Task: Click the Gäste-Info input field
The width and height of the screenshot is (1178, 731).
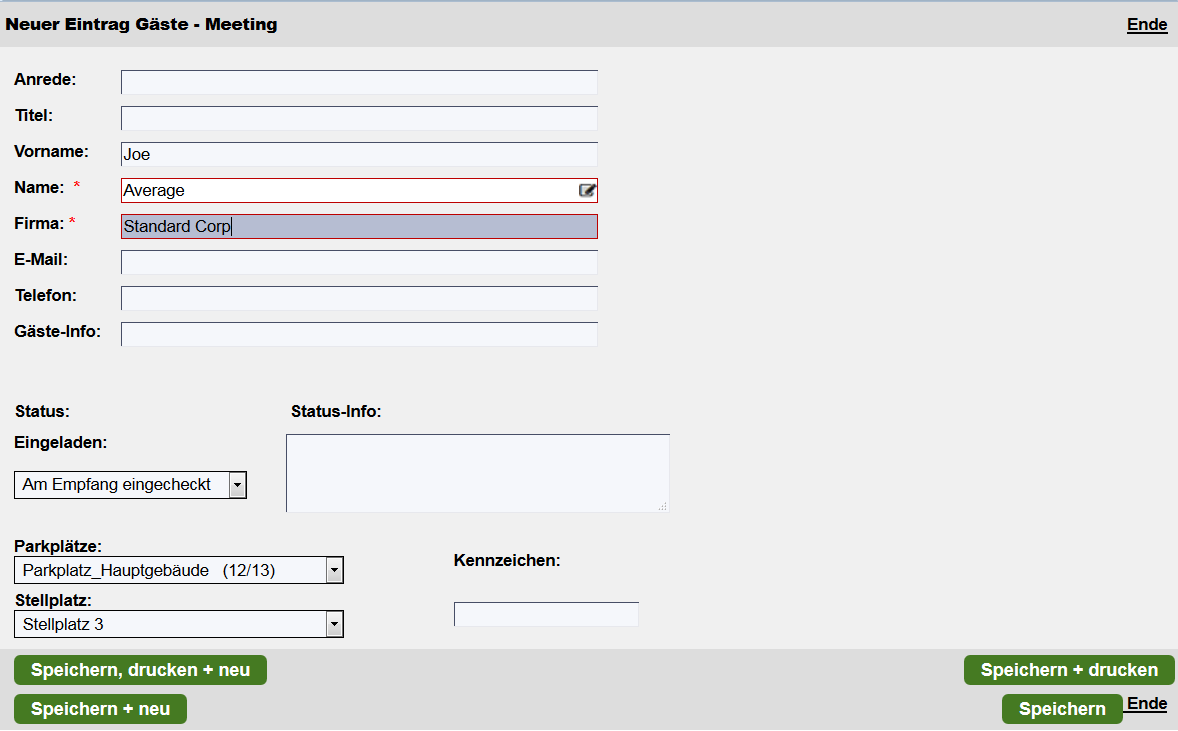Action: pyautogui.click(x=359, y=334)
